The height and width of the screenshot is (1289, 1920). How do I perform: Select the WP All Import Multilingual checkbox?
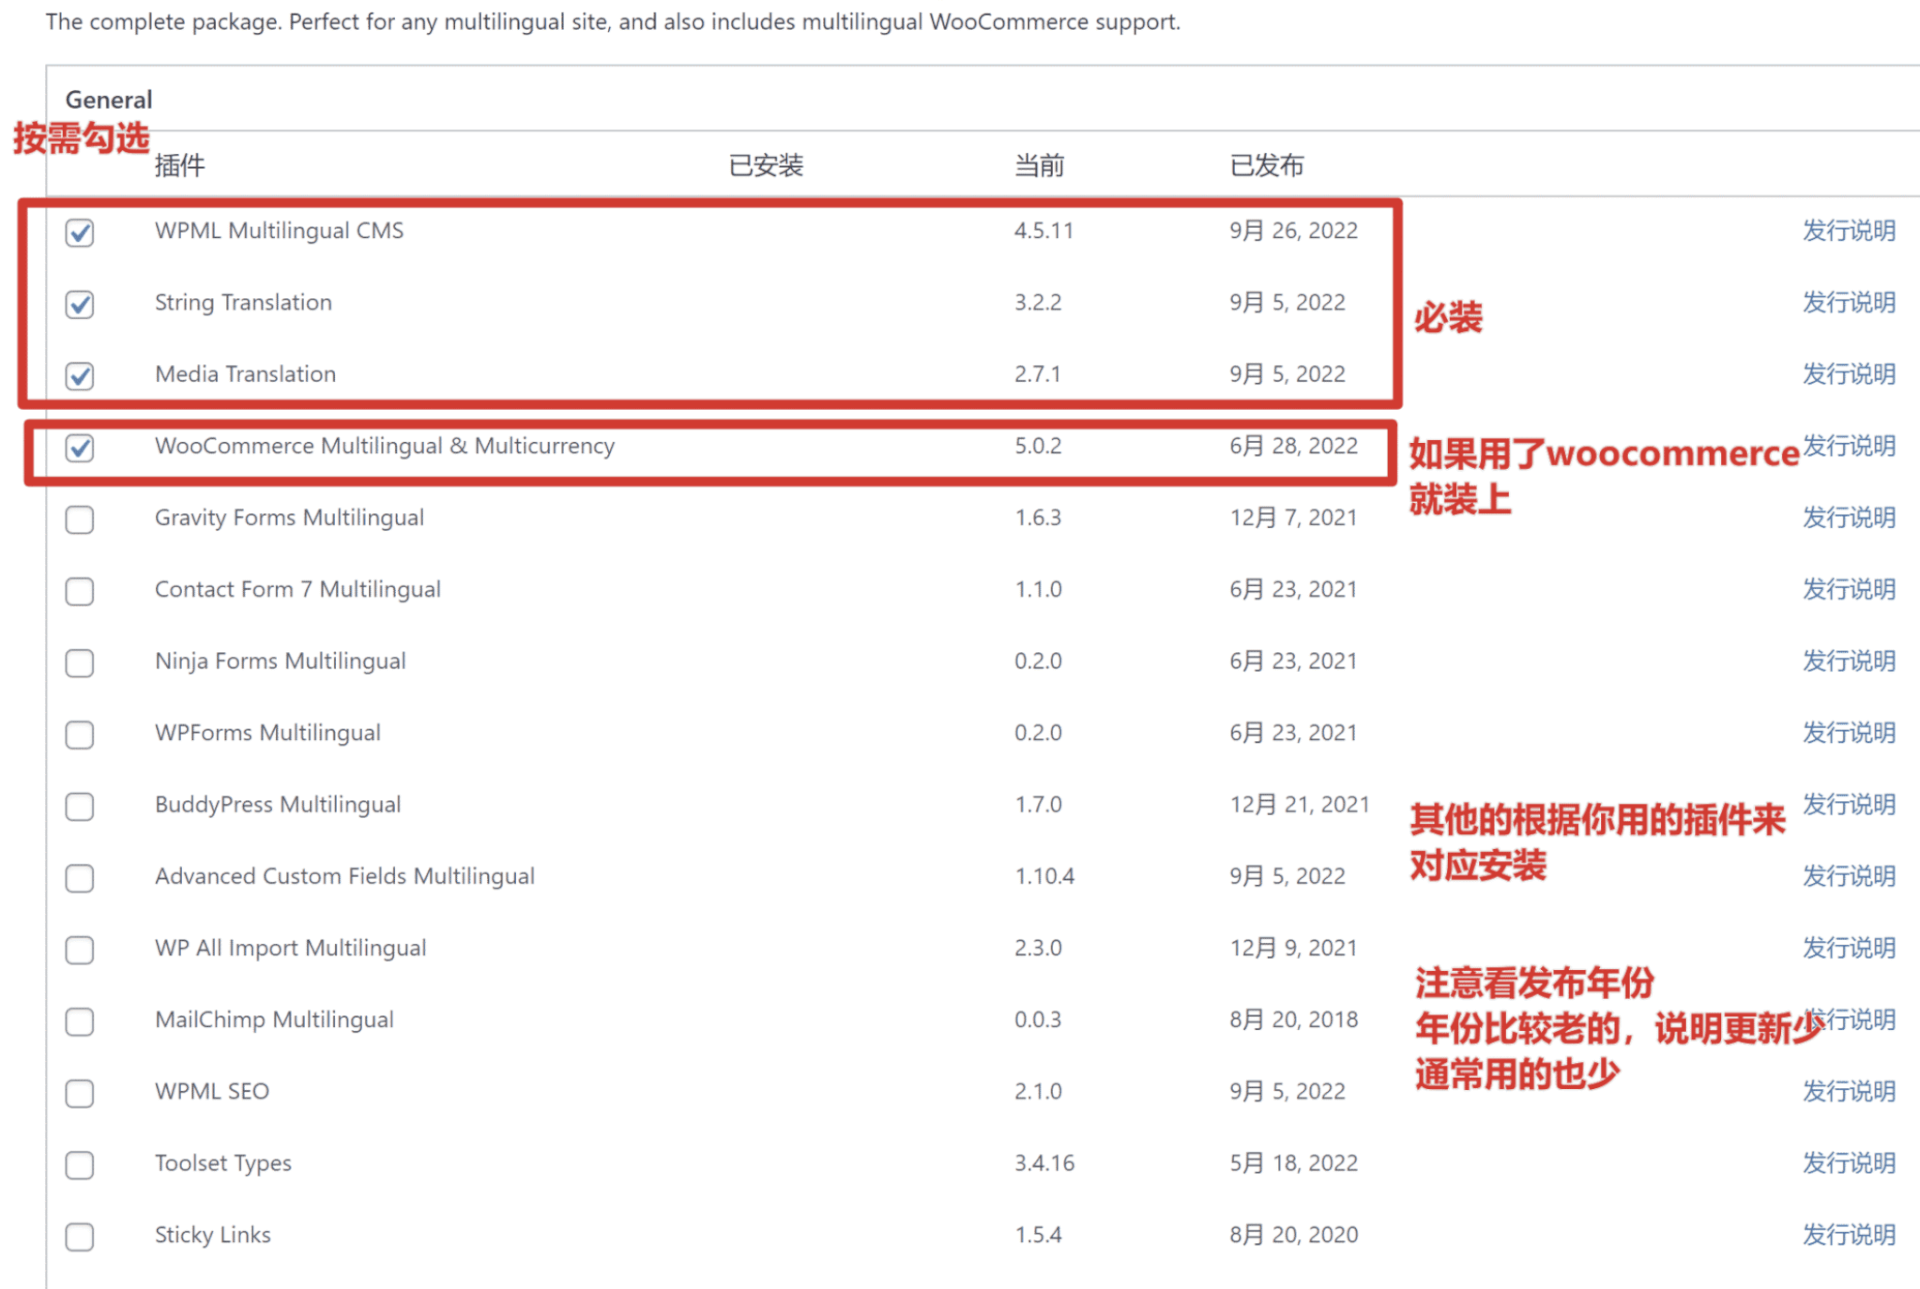pyautogui.click(x=80, y=950)
